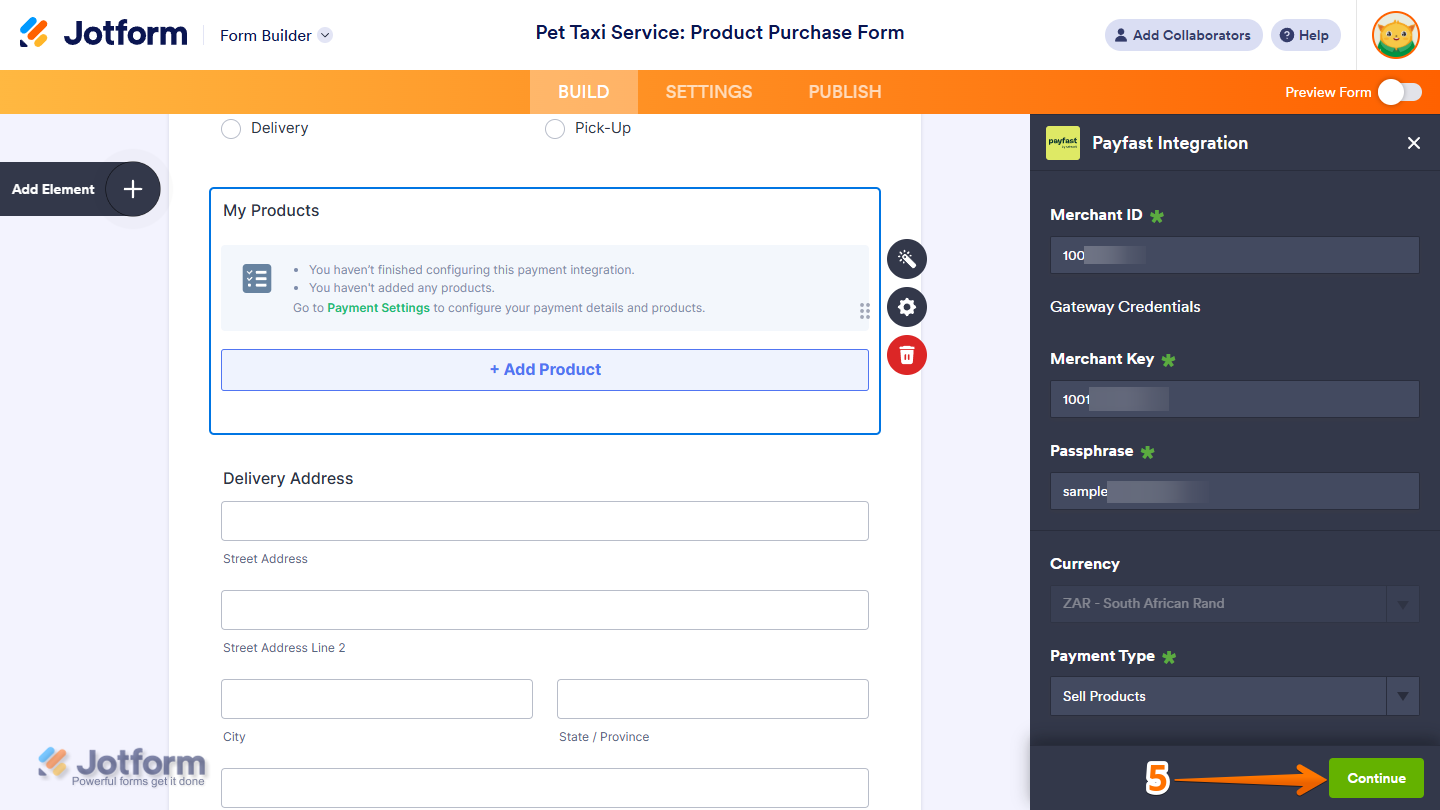Open field properties gear icon

point(906,307)
